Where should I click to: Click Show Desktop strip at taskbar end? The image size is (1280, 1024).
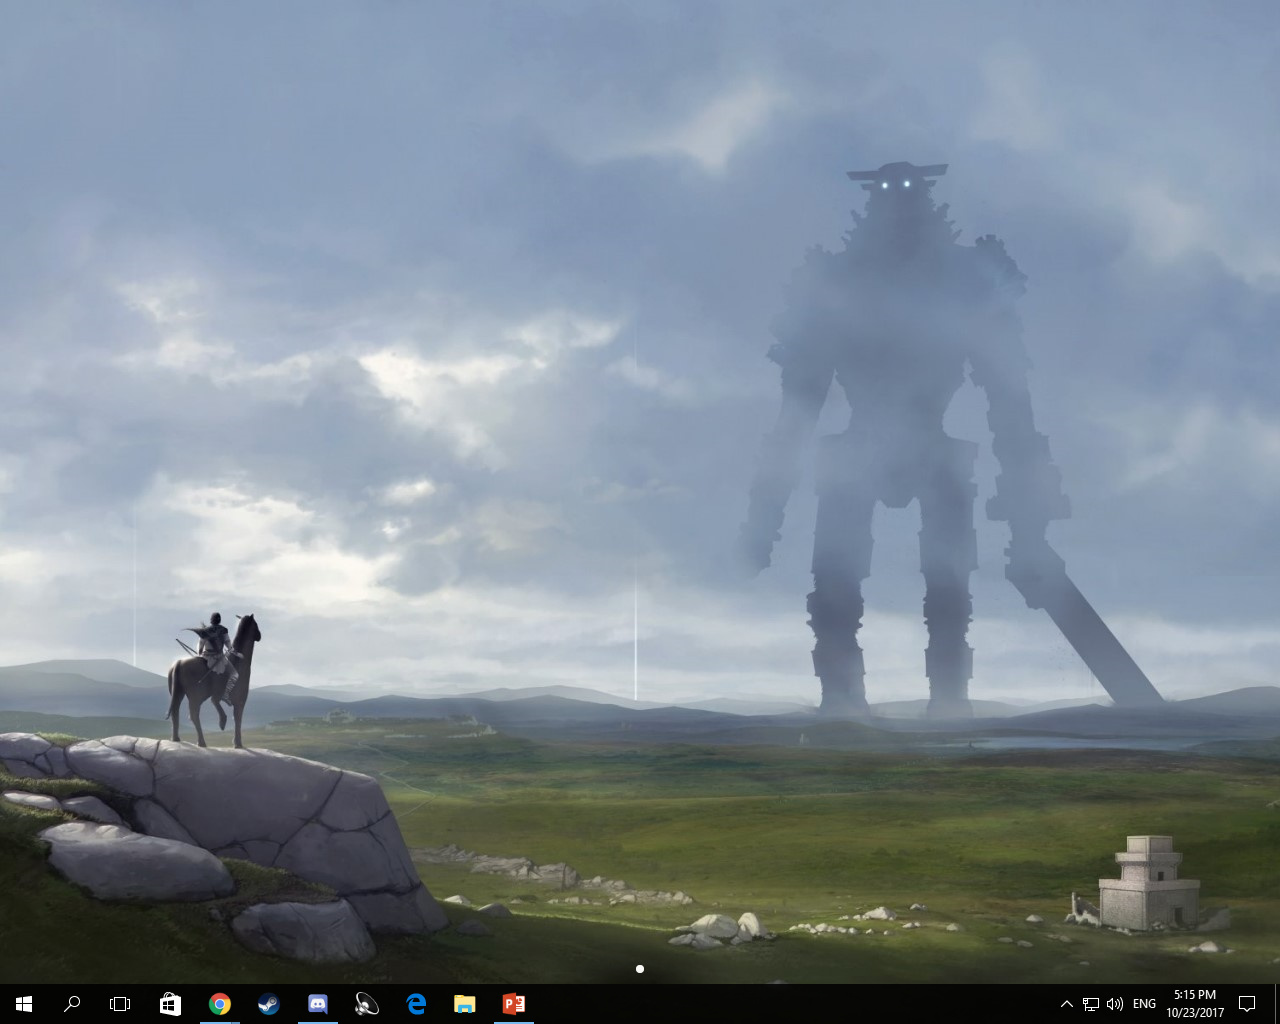(x=1276, y=1004)
